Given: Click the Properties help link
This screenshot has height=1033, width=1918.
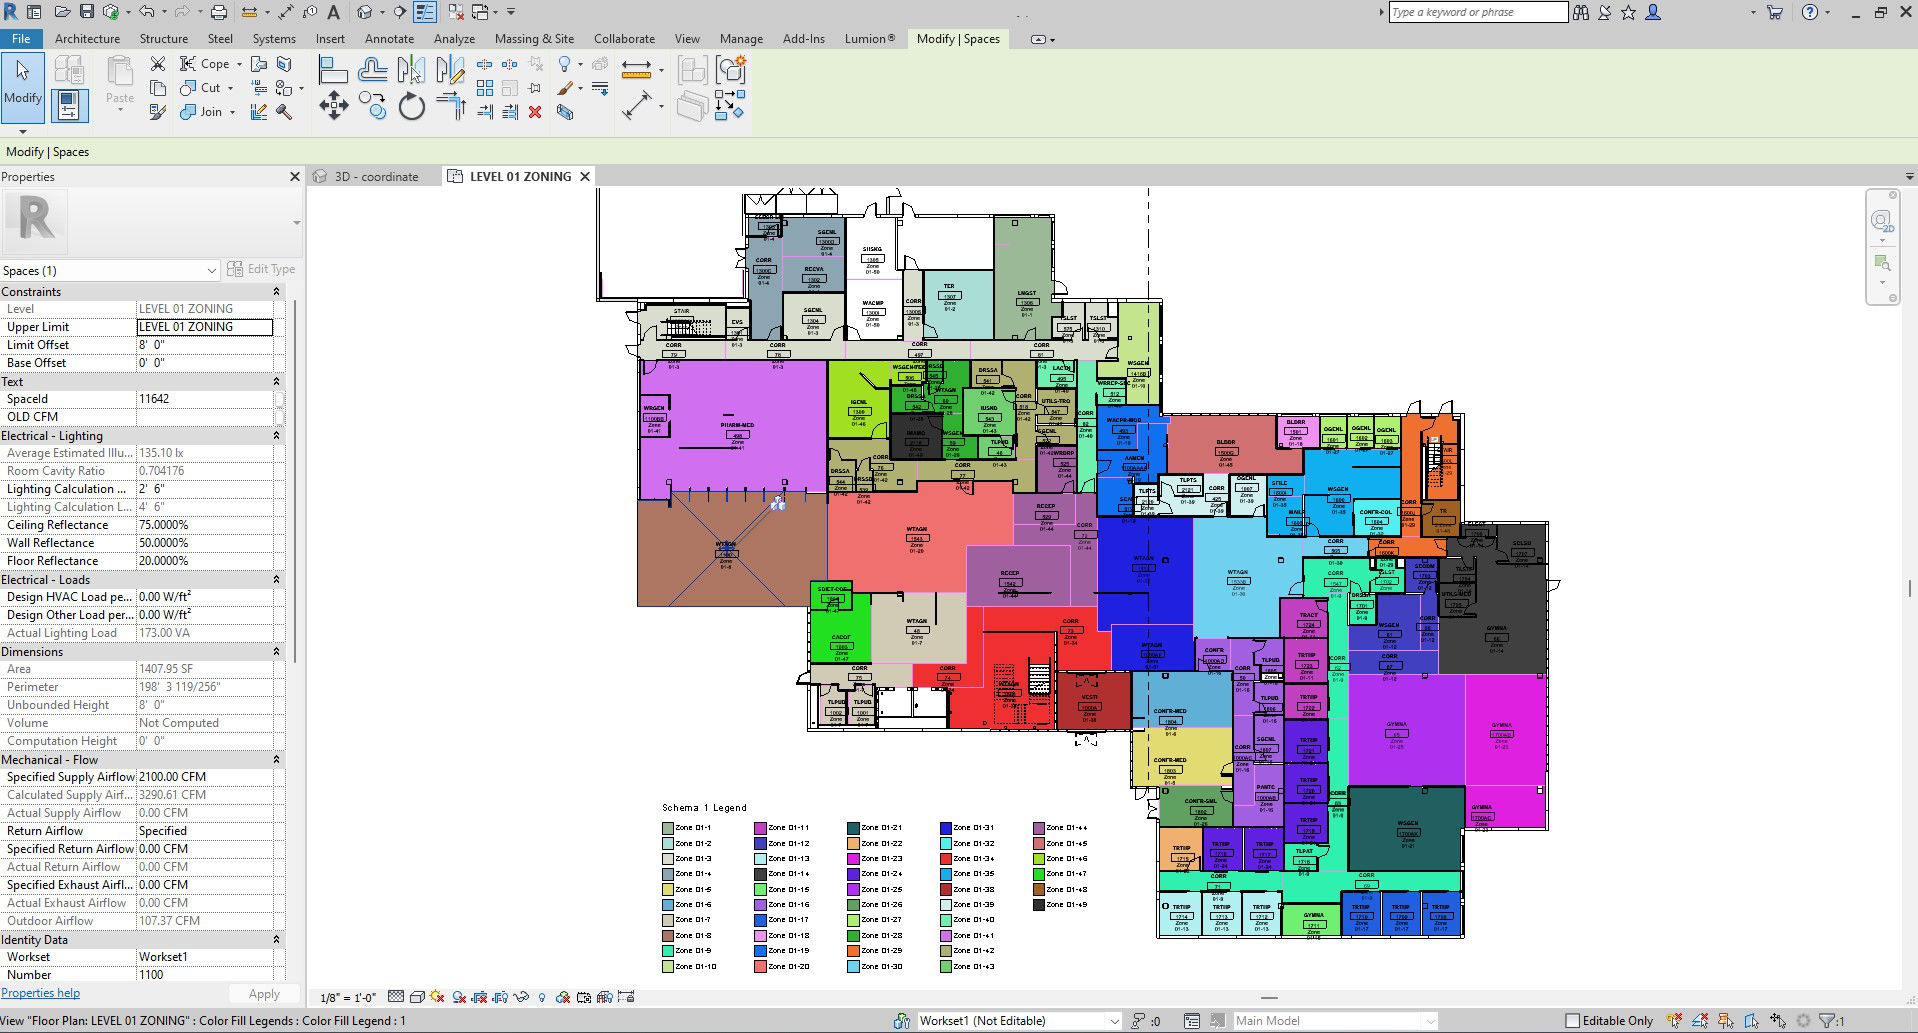Looking at the screenshot, I should point(40,993).
